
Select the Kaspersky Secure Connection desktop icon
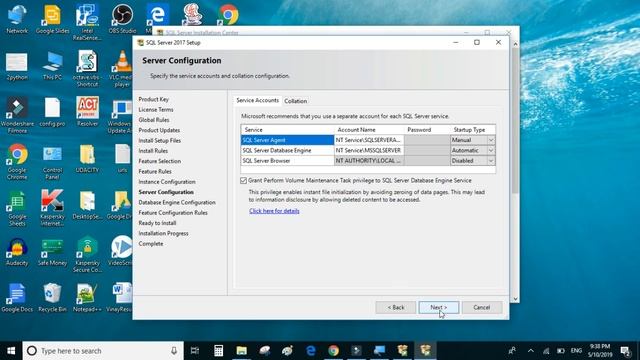pyautogui.click(x=87, y=254)
